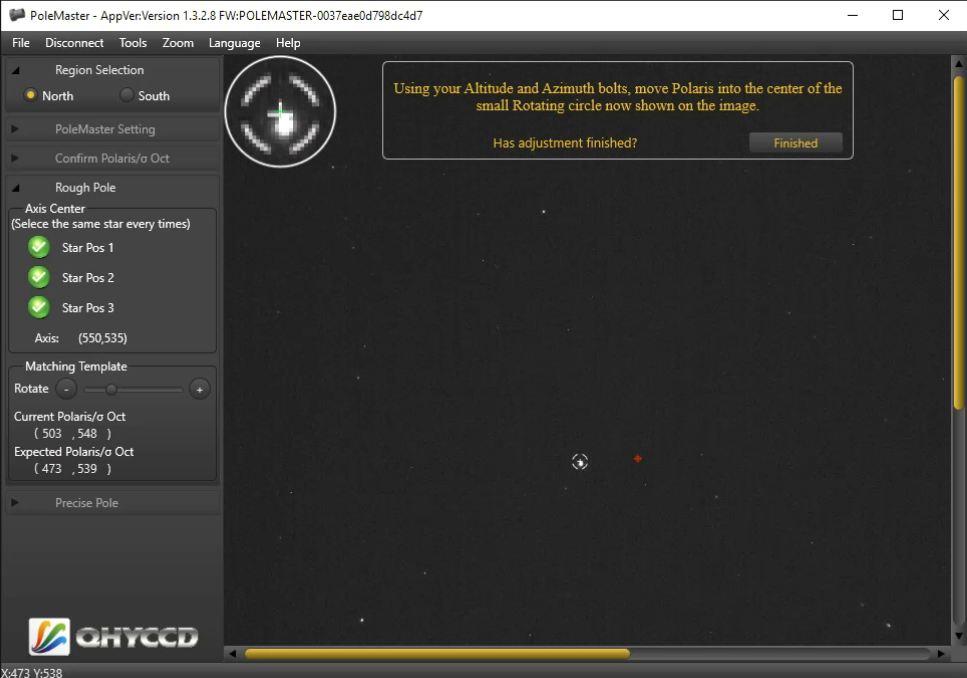Viewport: 967px width, 678px height.
Task: Click the PoleMaster app icon in title bar
Action: (17, 15)
